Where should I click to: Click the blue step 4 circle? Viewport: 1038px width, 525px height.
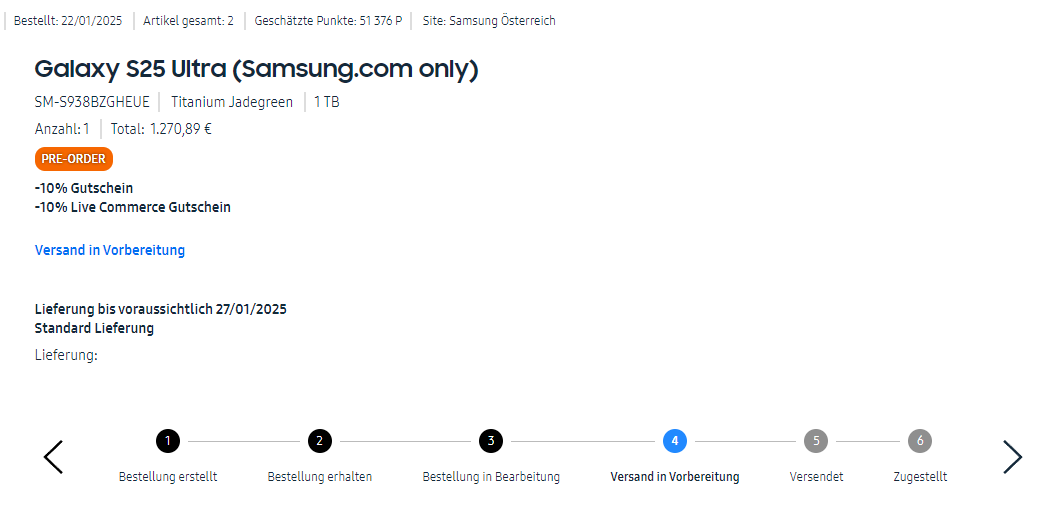(x=675, y=440)
